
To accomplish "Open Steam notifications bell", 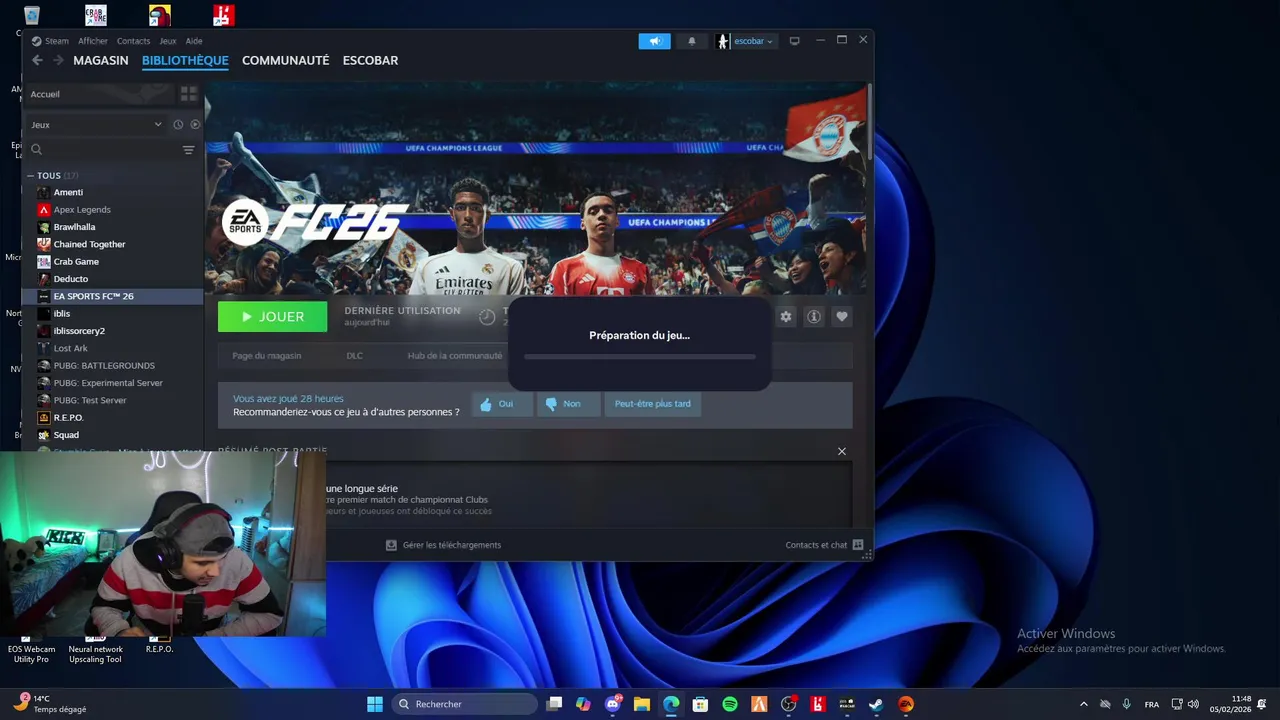I will coord(691,41).
